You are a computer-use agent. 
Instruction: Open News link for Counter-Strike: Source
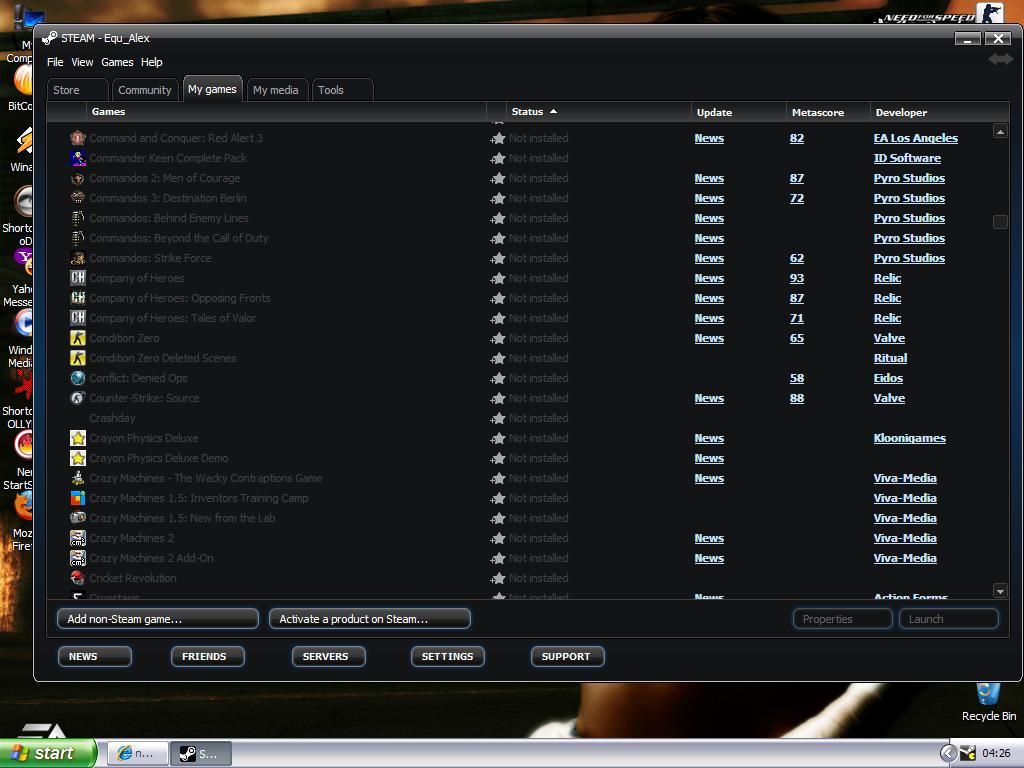tap(709, 398)
